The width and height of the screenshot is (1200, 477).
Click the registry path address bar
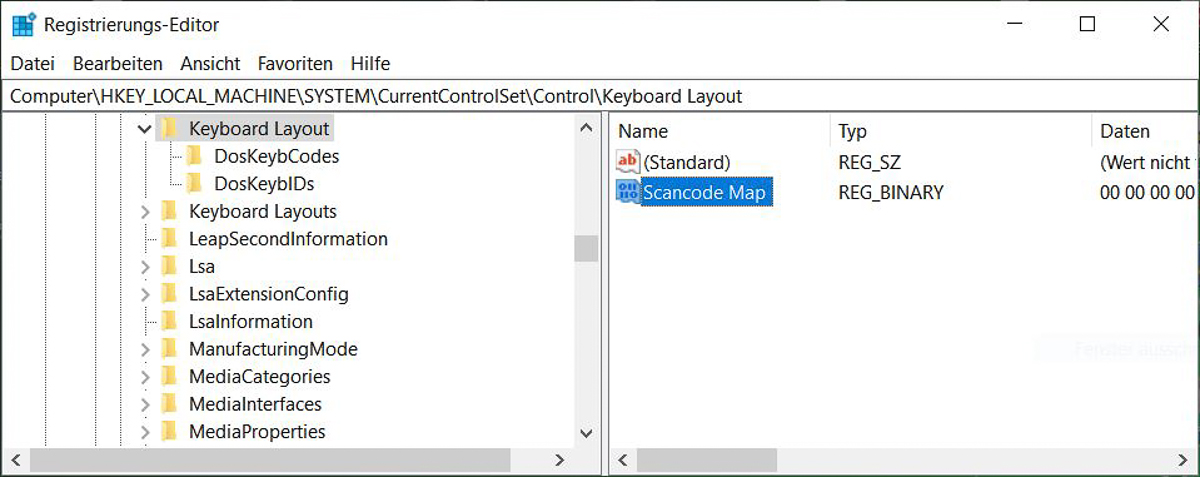coord(598,97)
